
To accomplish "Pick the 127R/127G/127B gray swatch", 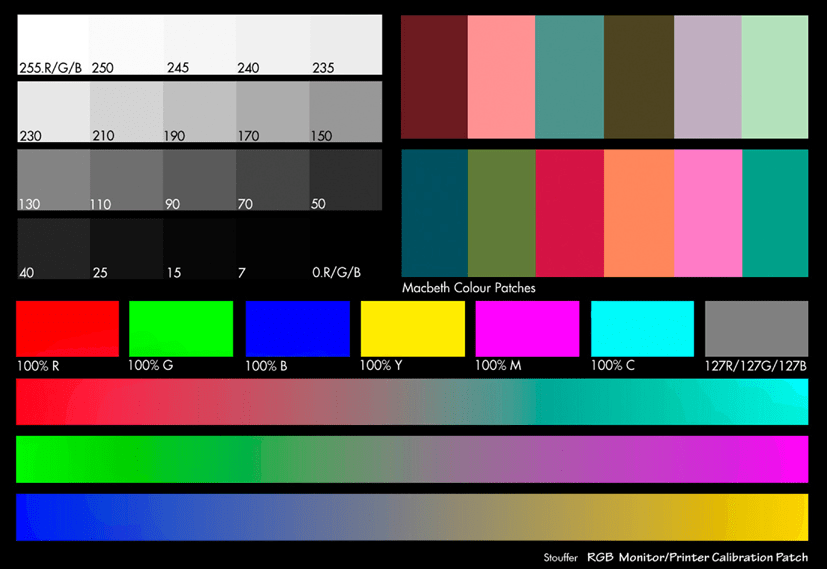I will tap(756, 328).
